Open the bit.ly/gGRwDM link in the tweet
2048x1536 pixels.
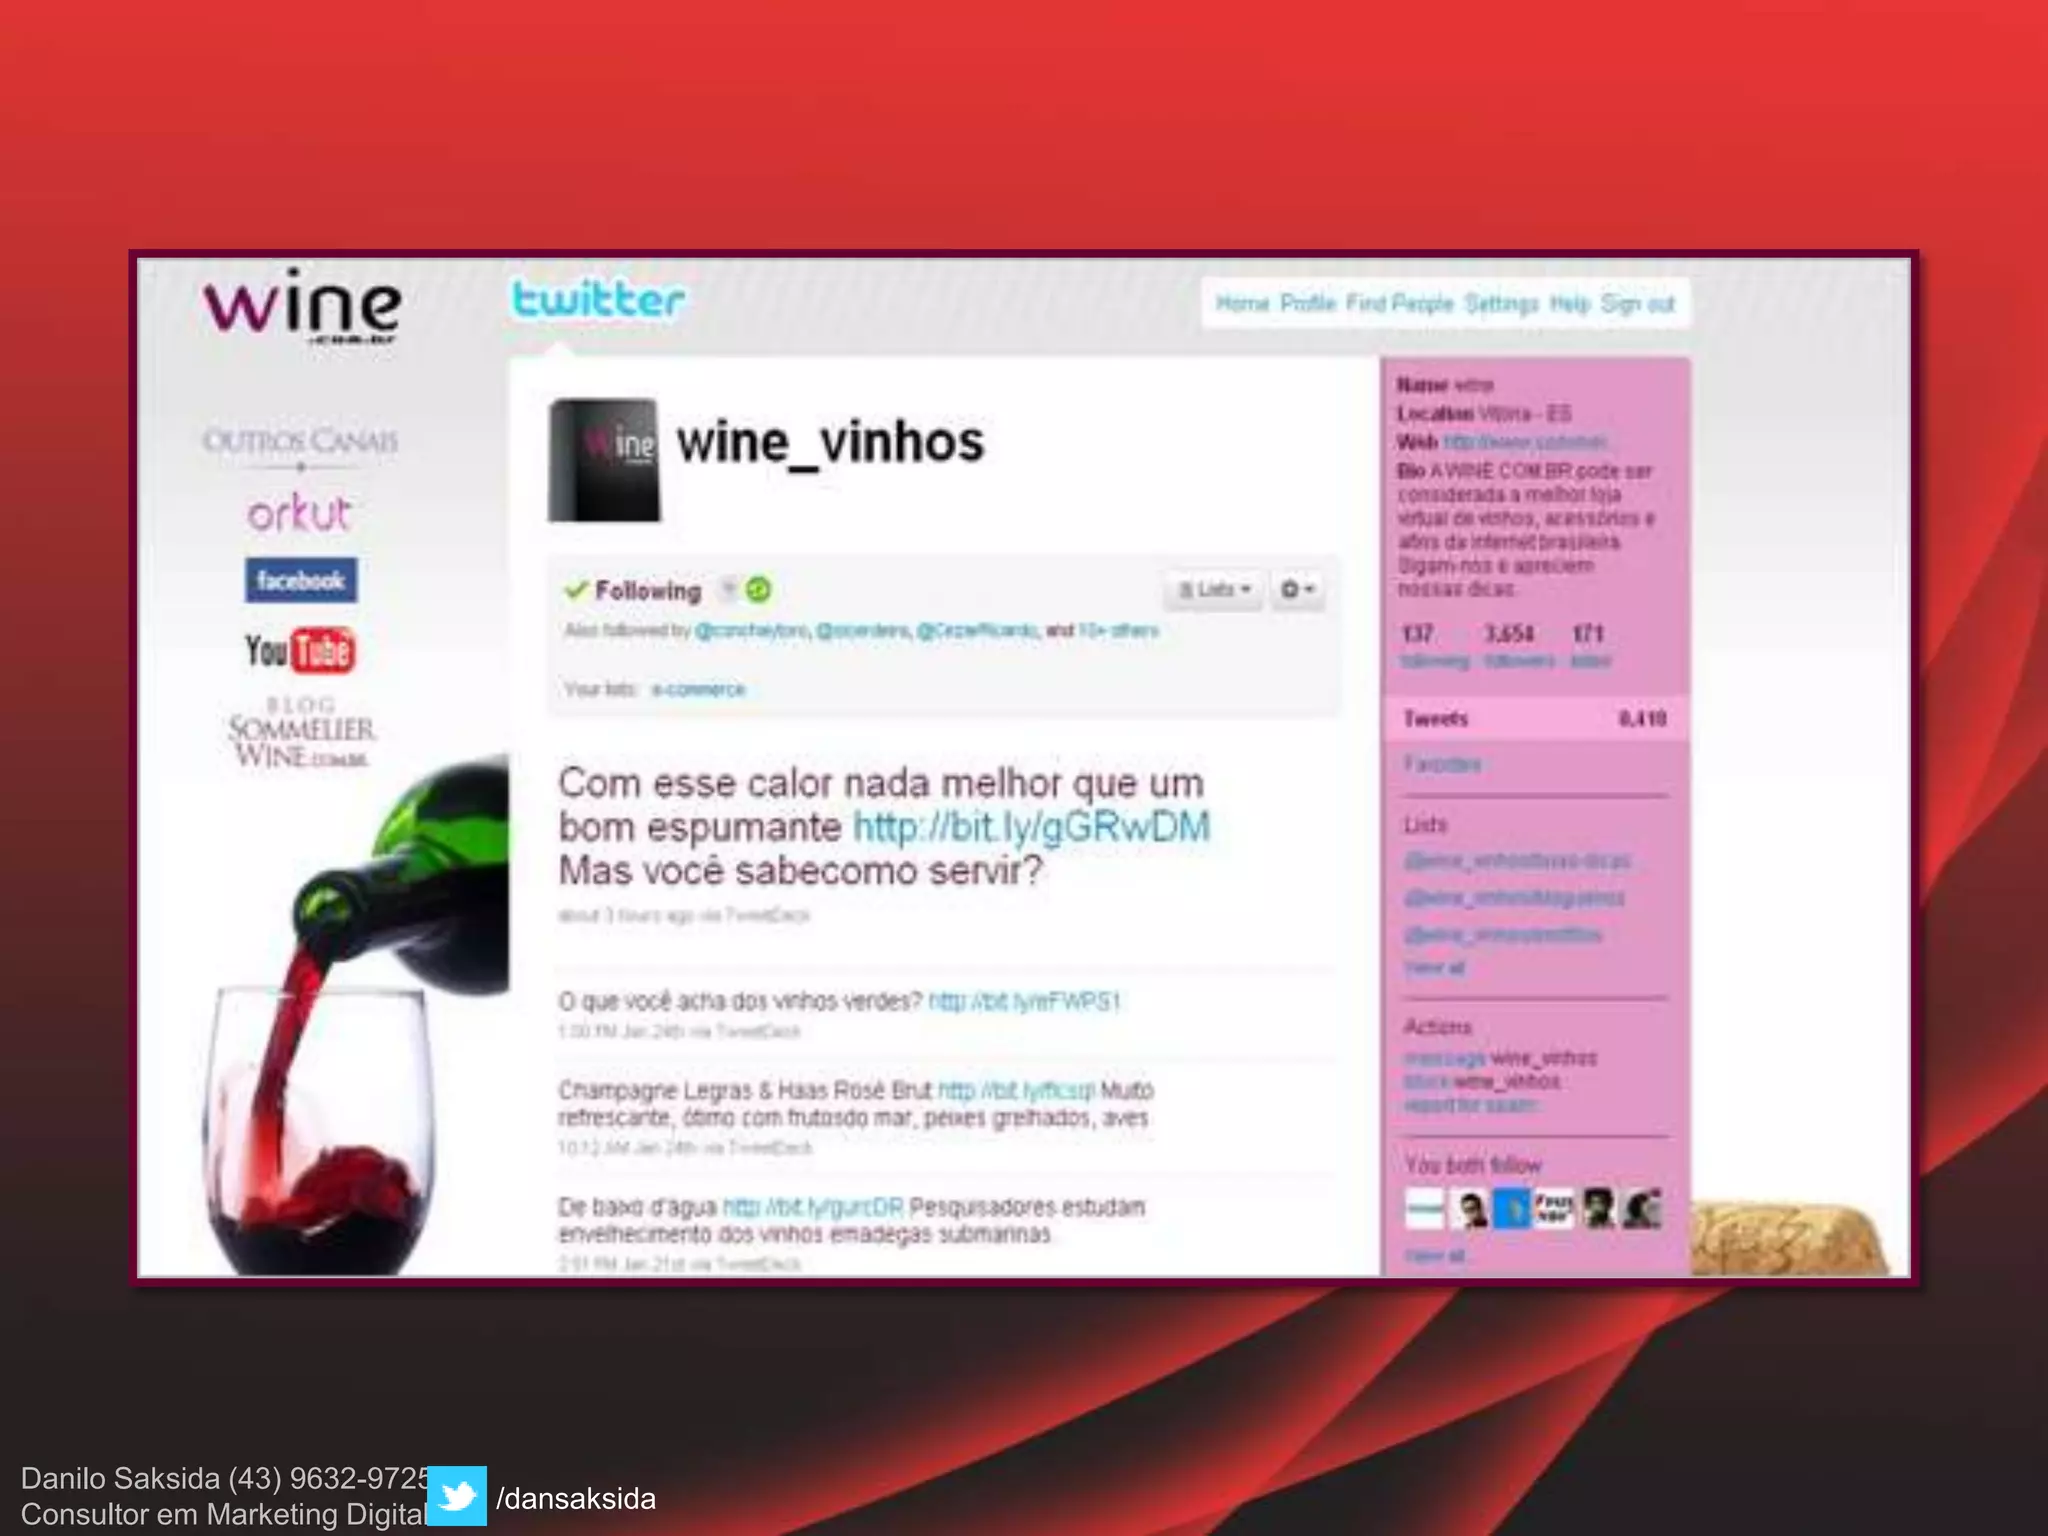pos(1031,827)
